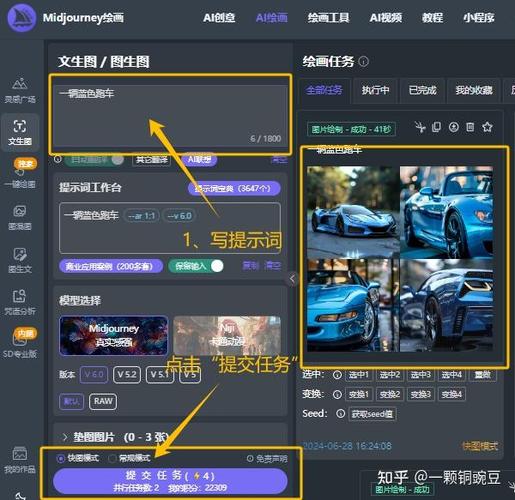Click the 免责声明 link
Image resolution: width=515 pixels, height=500 pixels.
click(267, 459)
